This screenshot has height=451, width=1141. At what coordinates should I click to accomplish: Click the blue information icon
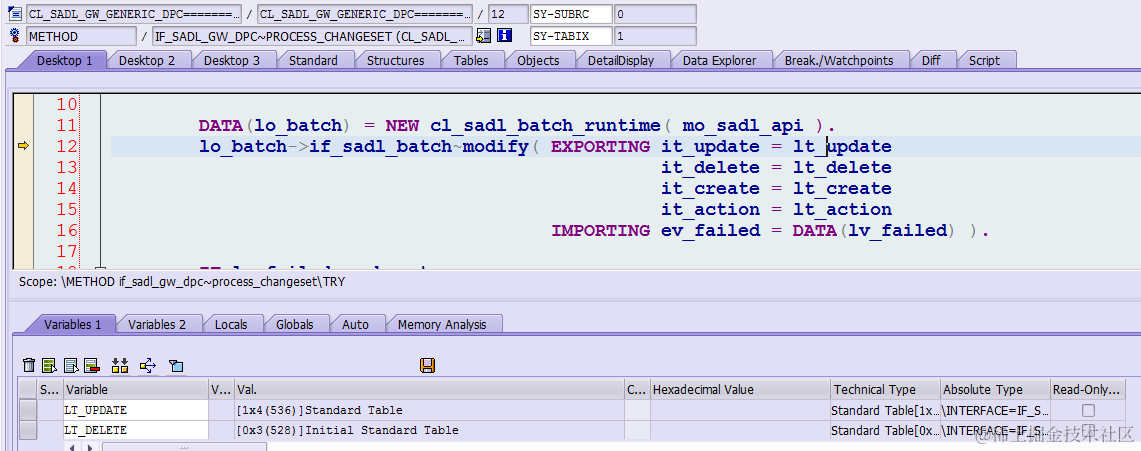coord(504,36)
